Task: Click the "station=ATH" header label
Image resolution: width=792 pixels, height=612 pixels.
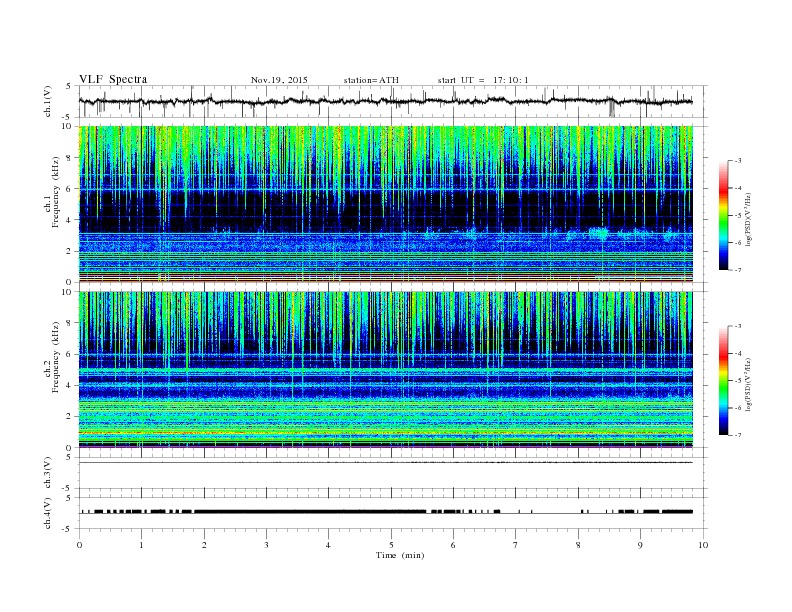Action: (371, 80)
